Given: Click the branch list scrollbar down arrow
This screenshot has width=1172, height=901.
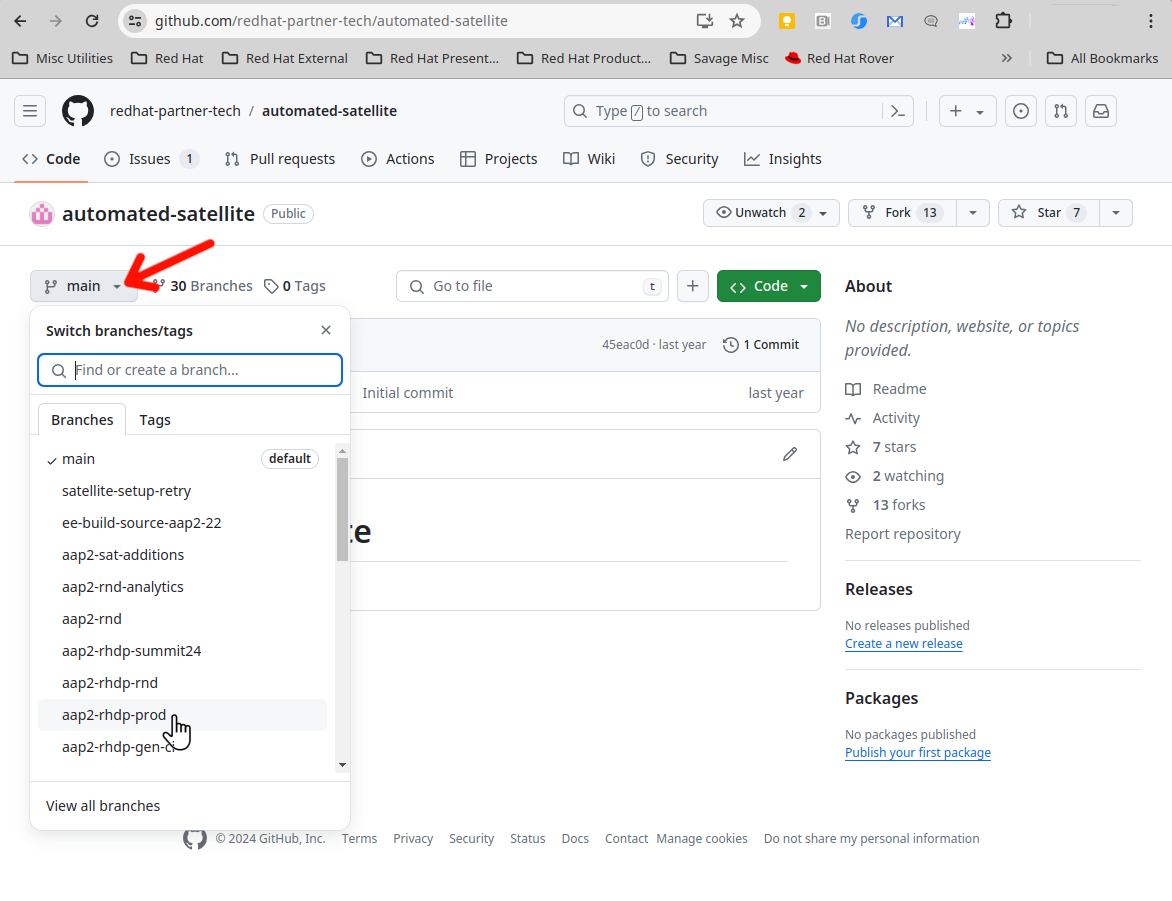Looking at the screenshot, I should (342, 764).
